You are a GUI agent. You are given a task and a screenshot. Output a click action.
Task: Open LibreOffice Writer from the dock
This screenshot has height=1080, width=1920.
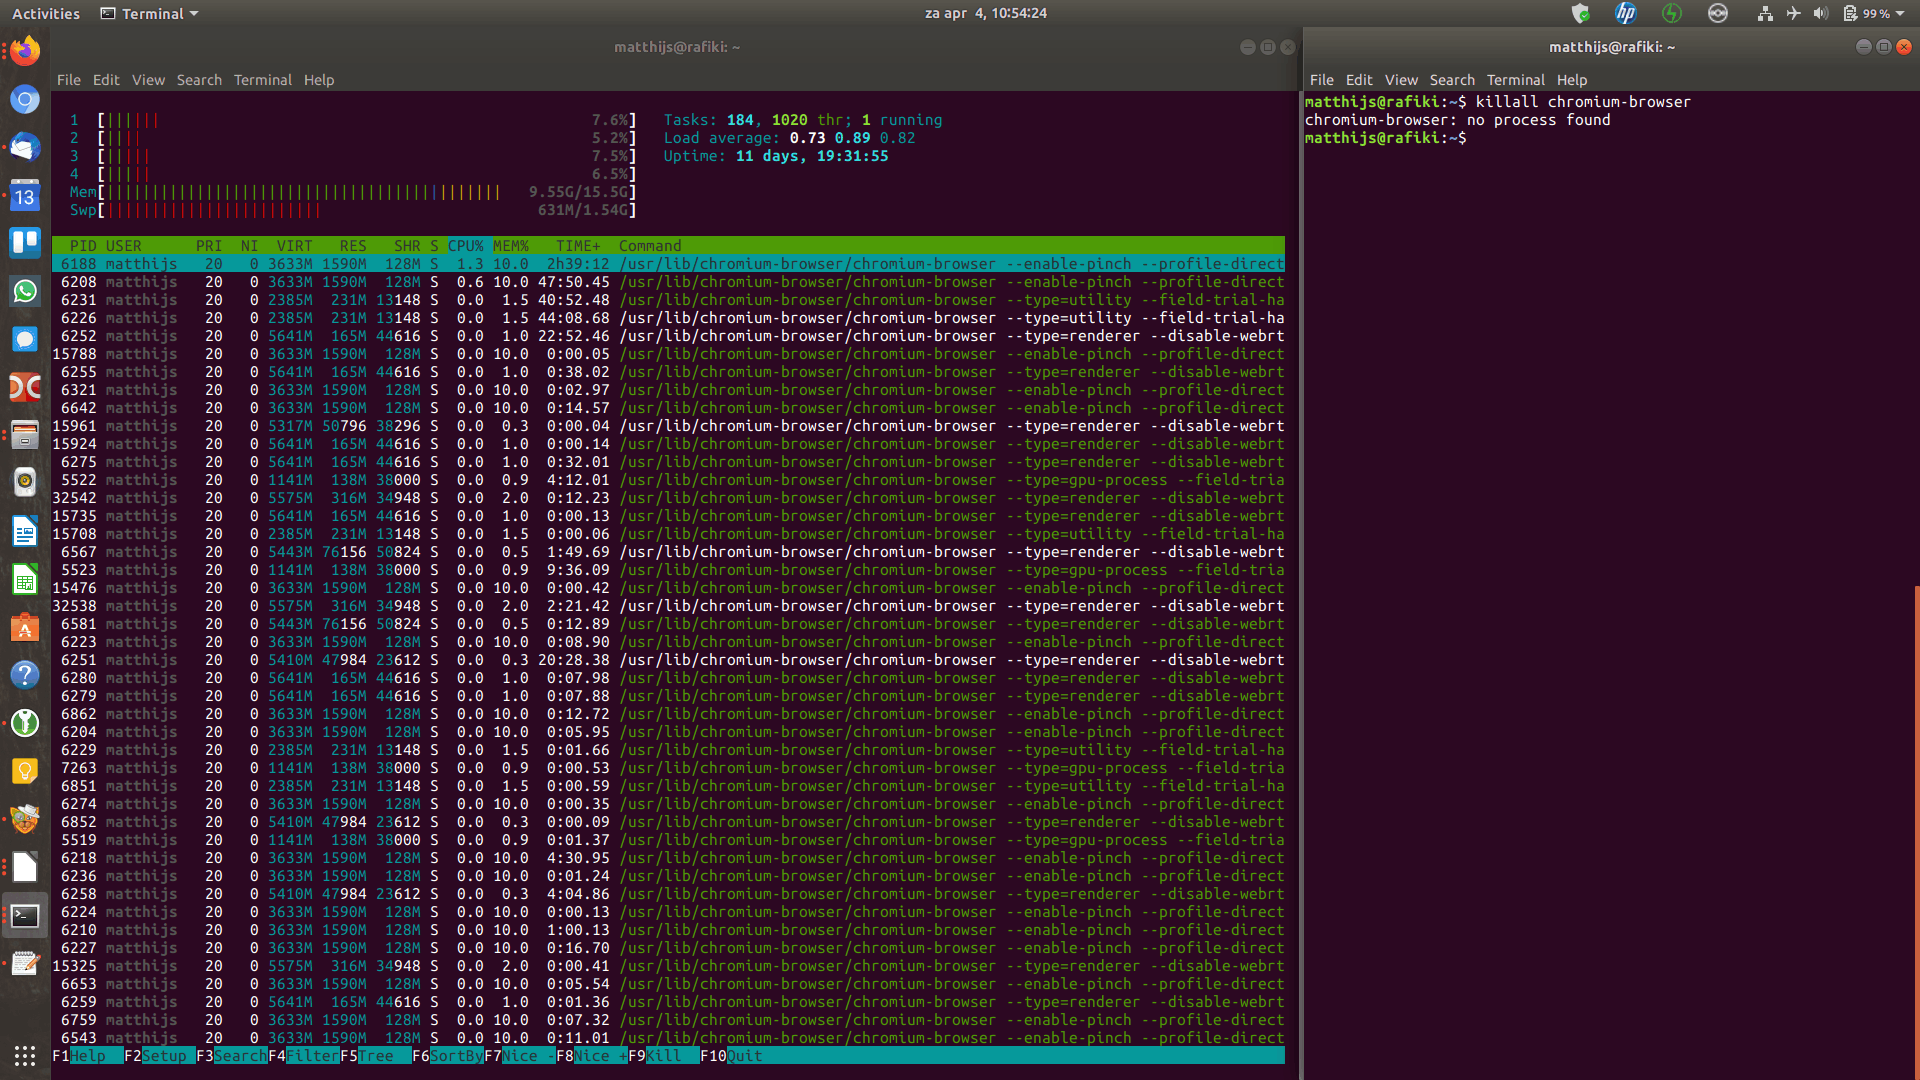coord(25,531)
